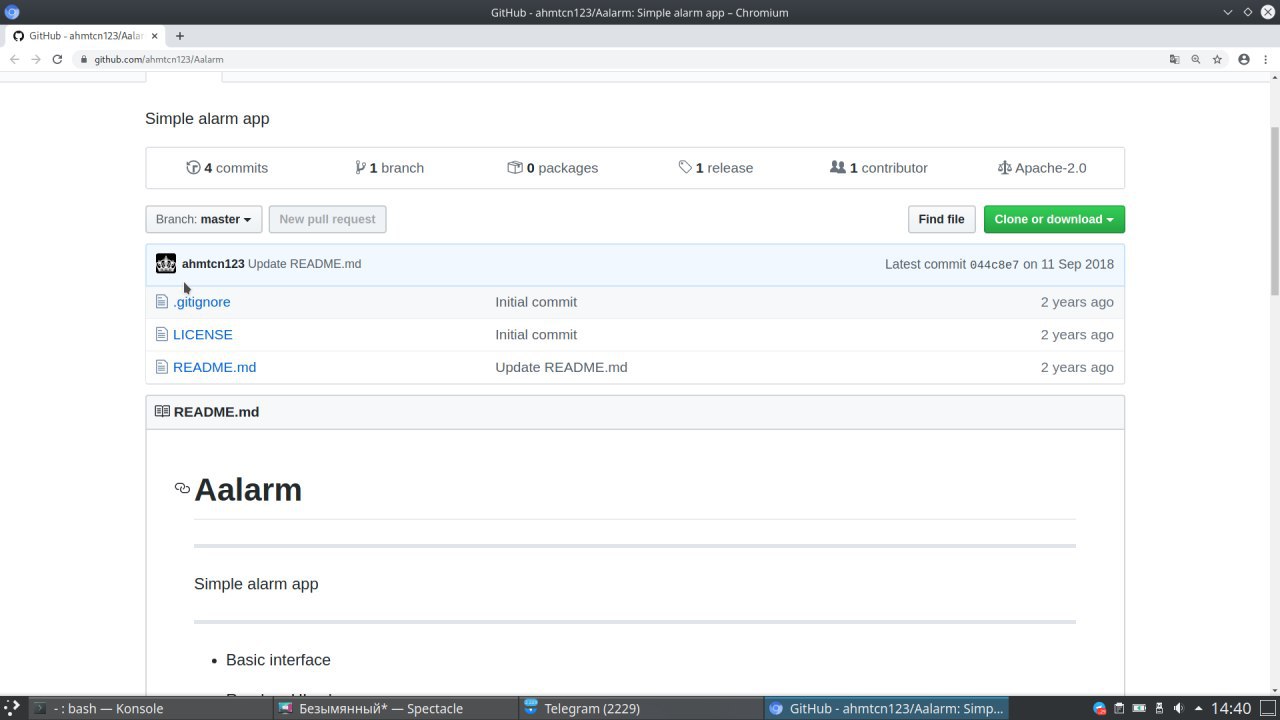Click the 2 years ago text for LICENSE
1280x720 pixels.
(1077, 334)
